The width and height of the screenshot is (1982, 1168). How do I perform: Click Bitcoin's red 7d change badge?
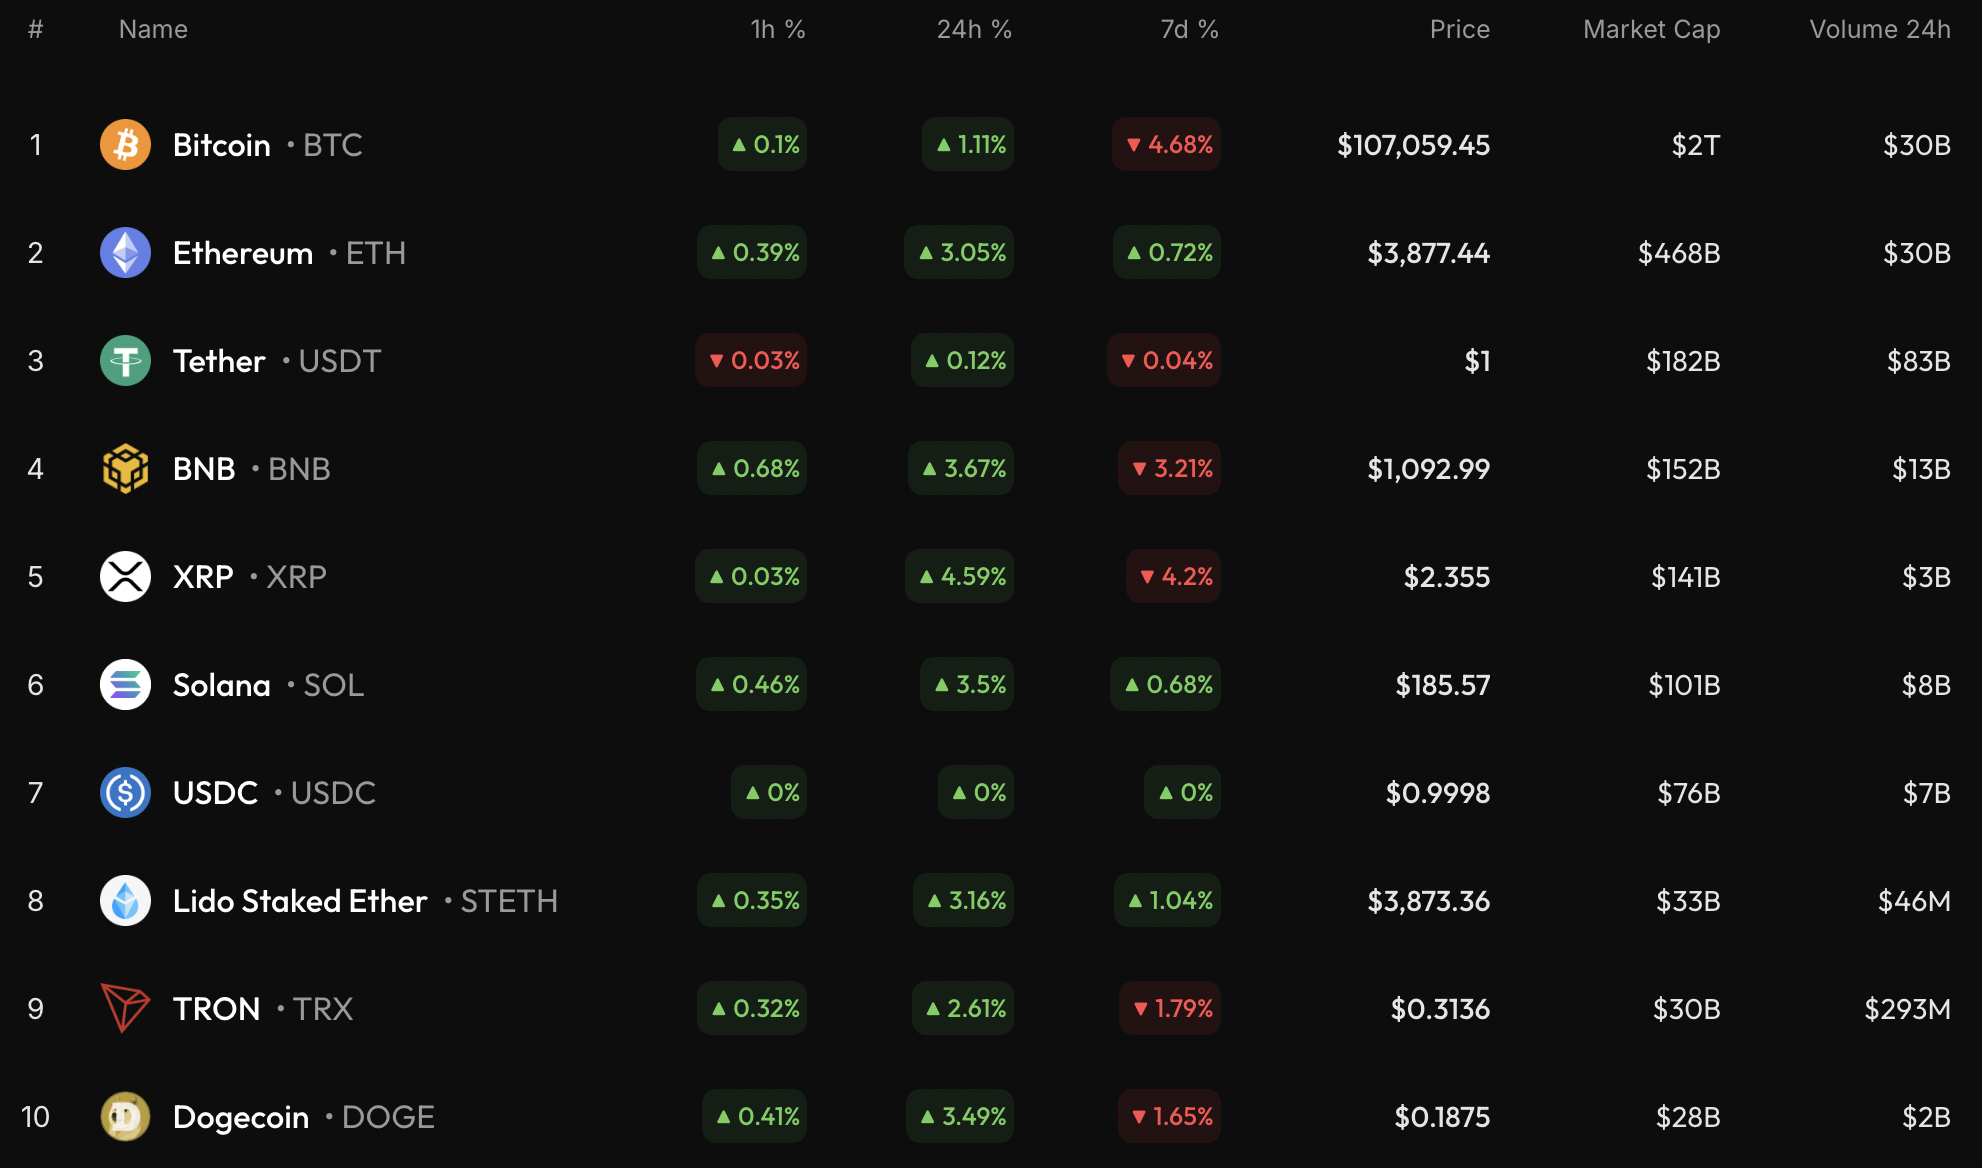1166,145
